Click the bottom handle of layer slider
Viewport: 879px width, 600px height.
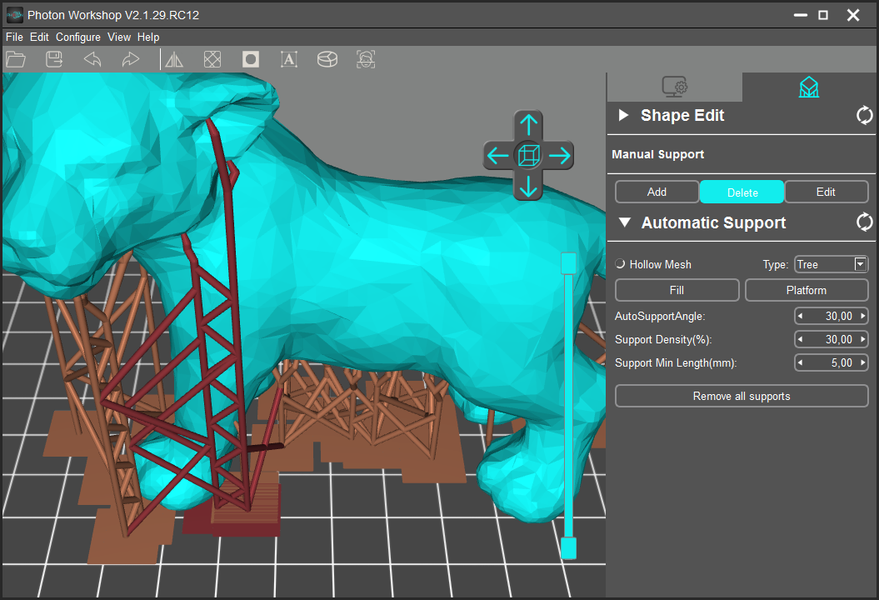tap(568, 548)
